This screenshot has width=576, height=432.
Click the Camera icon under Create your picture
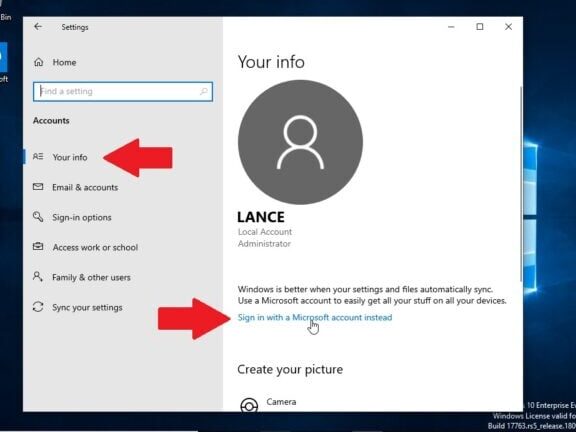(x=249, y=405)
